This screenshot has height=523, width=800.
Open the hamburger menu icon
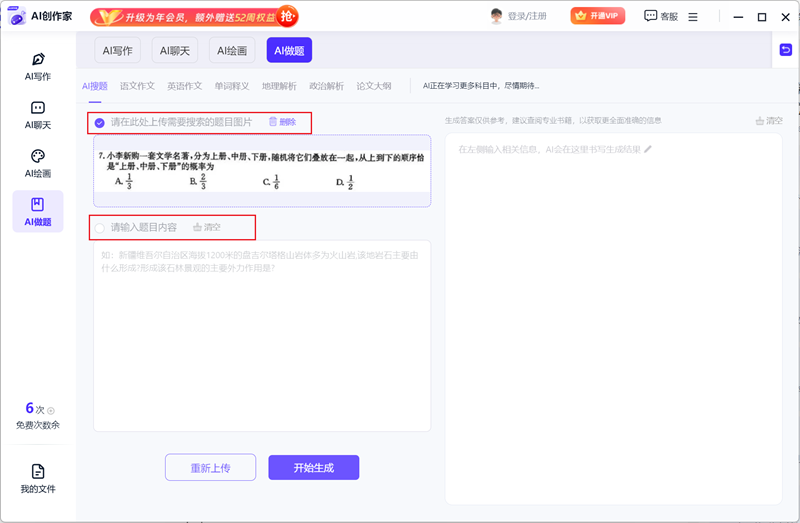coord(693,17)
